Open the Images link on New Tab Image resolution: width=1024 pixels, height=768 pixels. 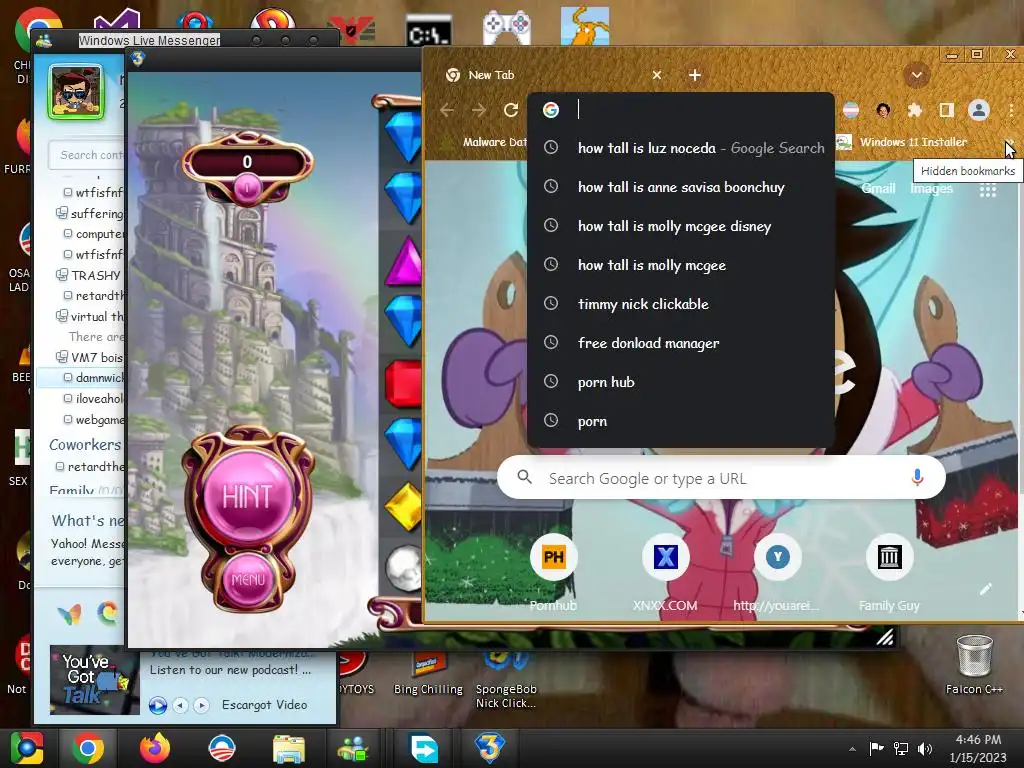point(931,189)
